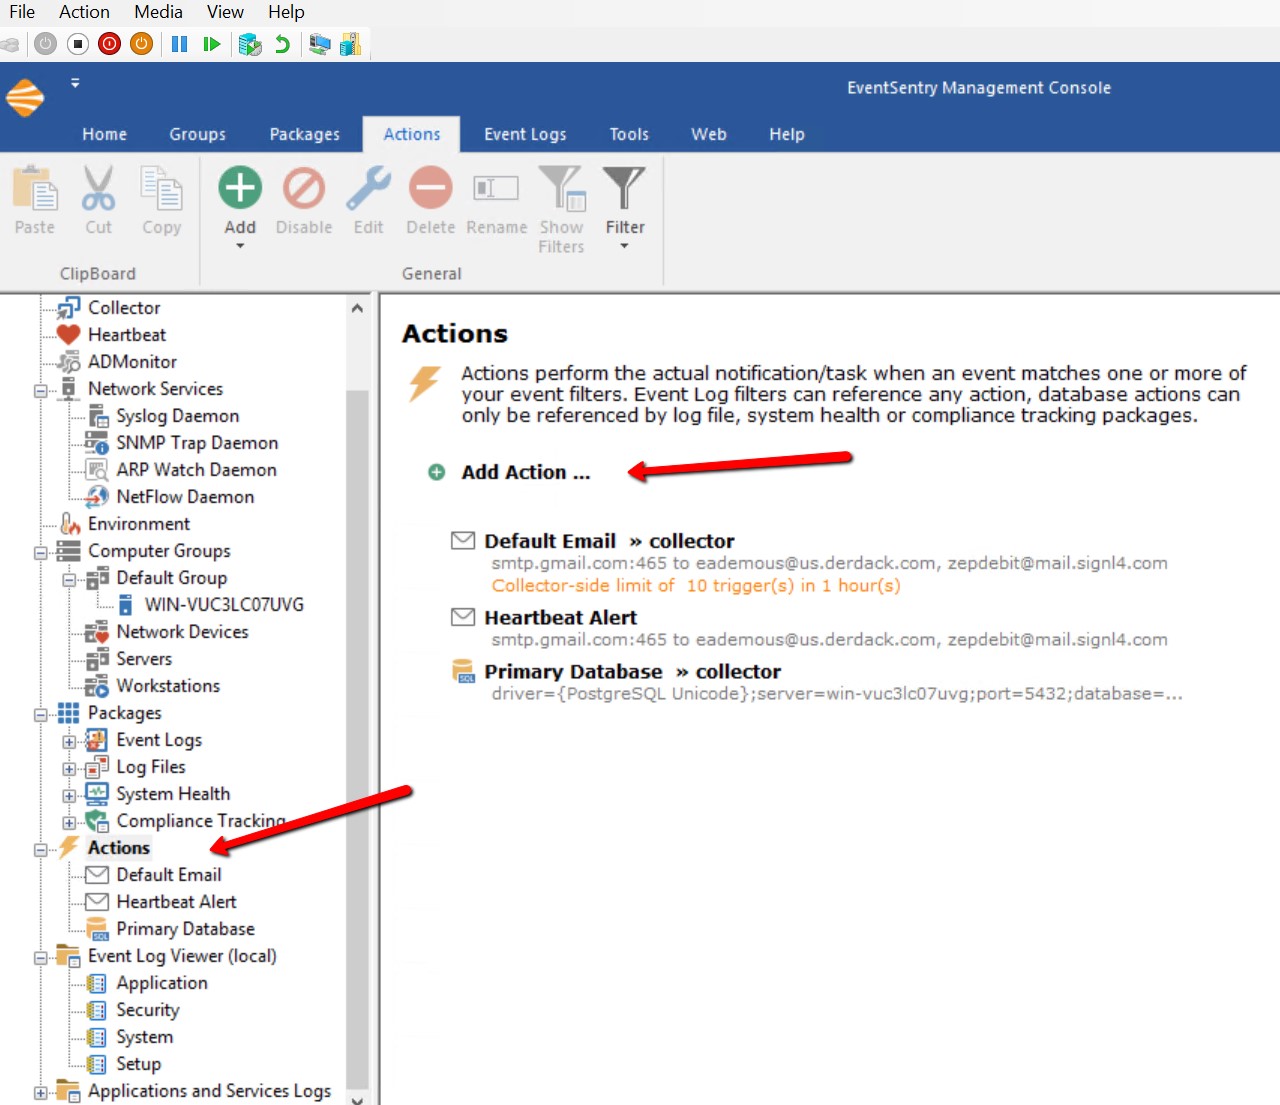Click the green revert arrow icon
1280x1105 pixels.
click(x=282, y=44)
